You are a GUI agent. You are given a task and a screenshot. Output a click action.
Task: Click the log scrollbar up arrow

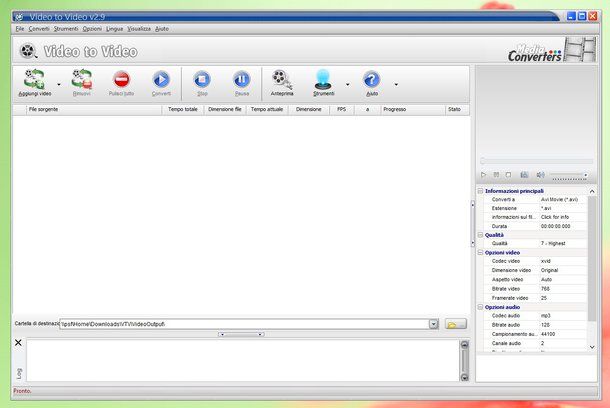465,345
